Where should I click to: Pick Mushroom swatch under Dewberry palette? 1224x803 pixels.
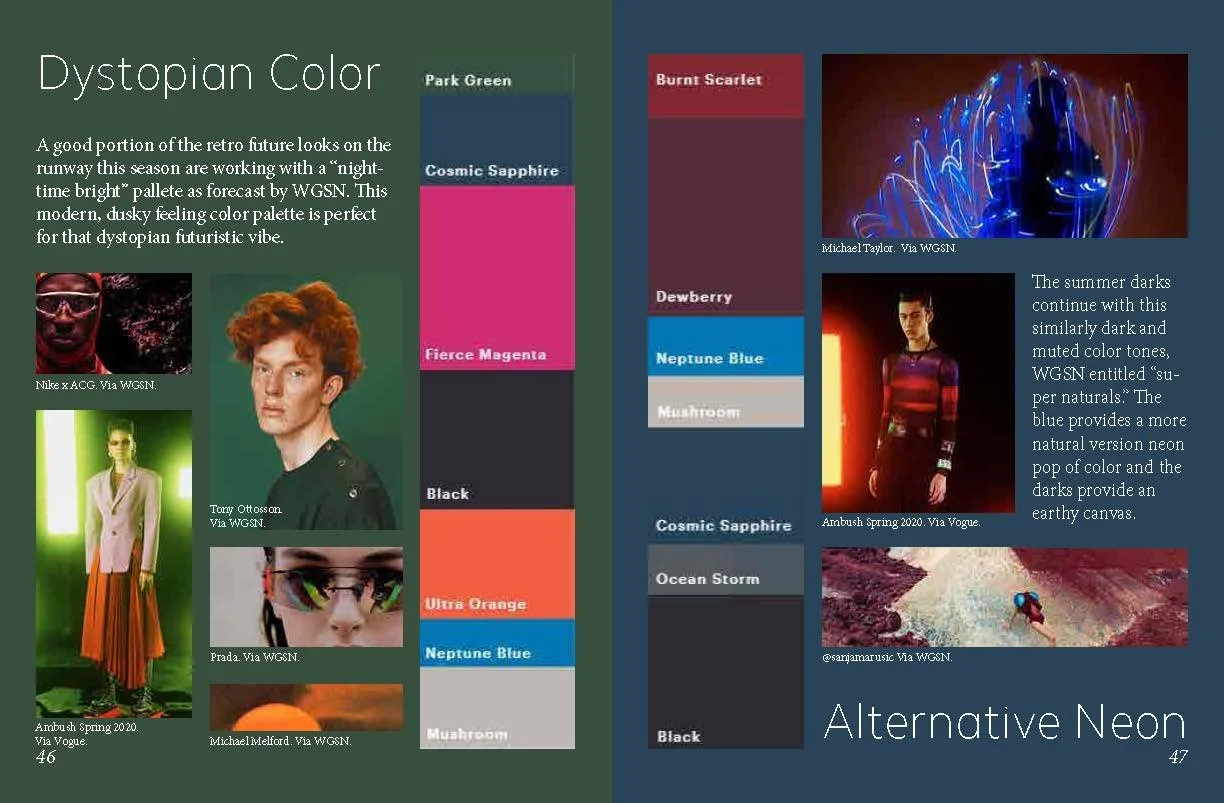725,402
